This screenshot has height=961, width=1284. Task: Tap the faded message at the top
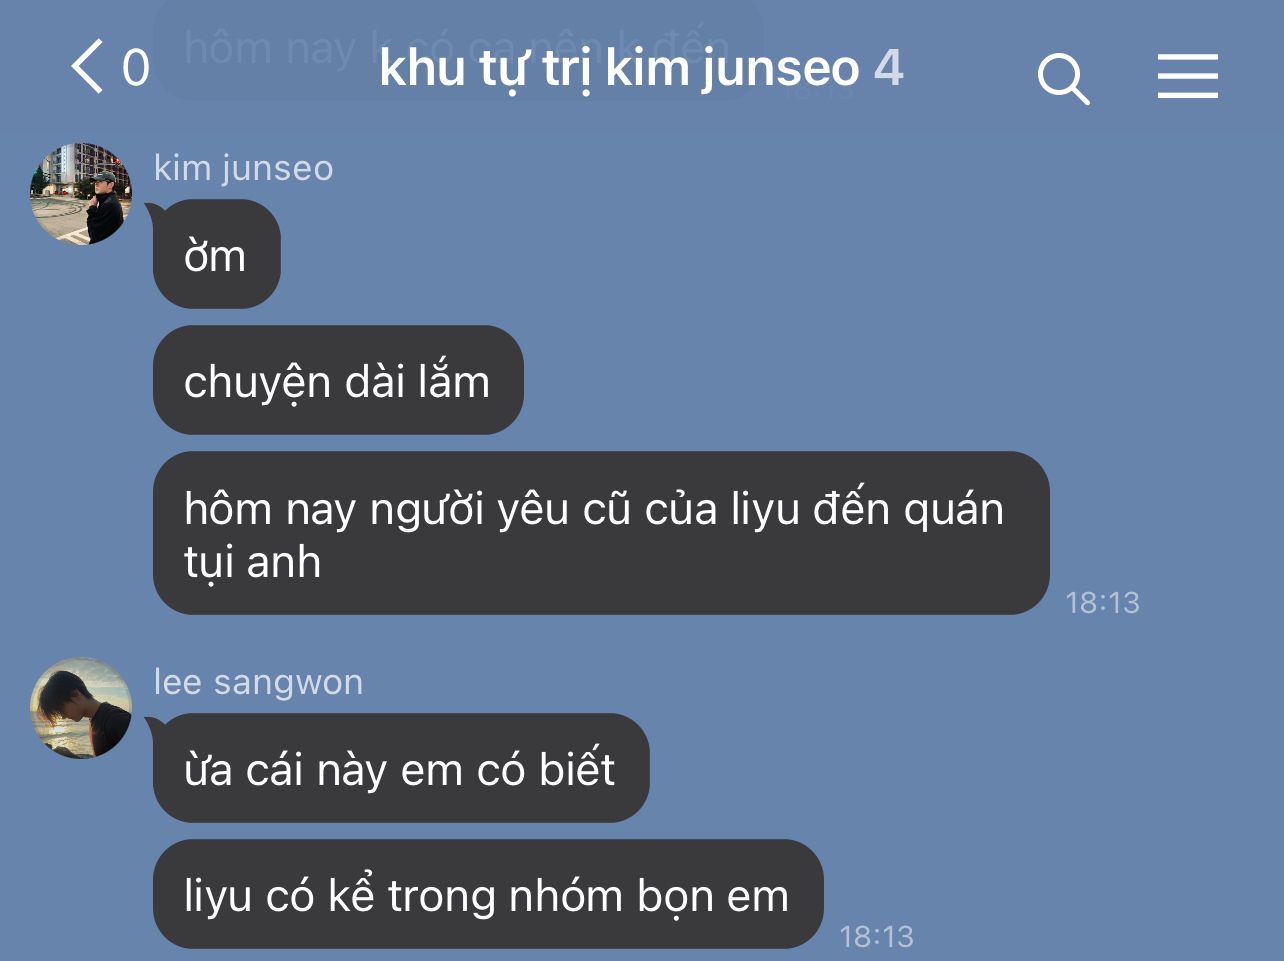(458, 48)
